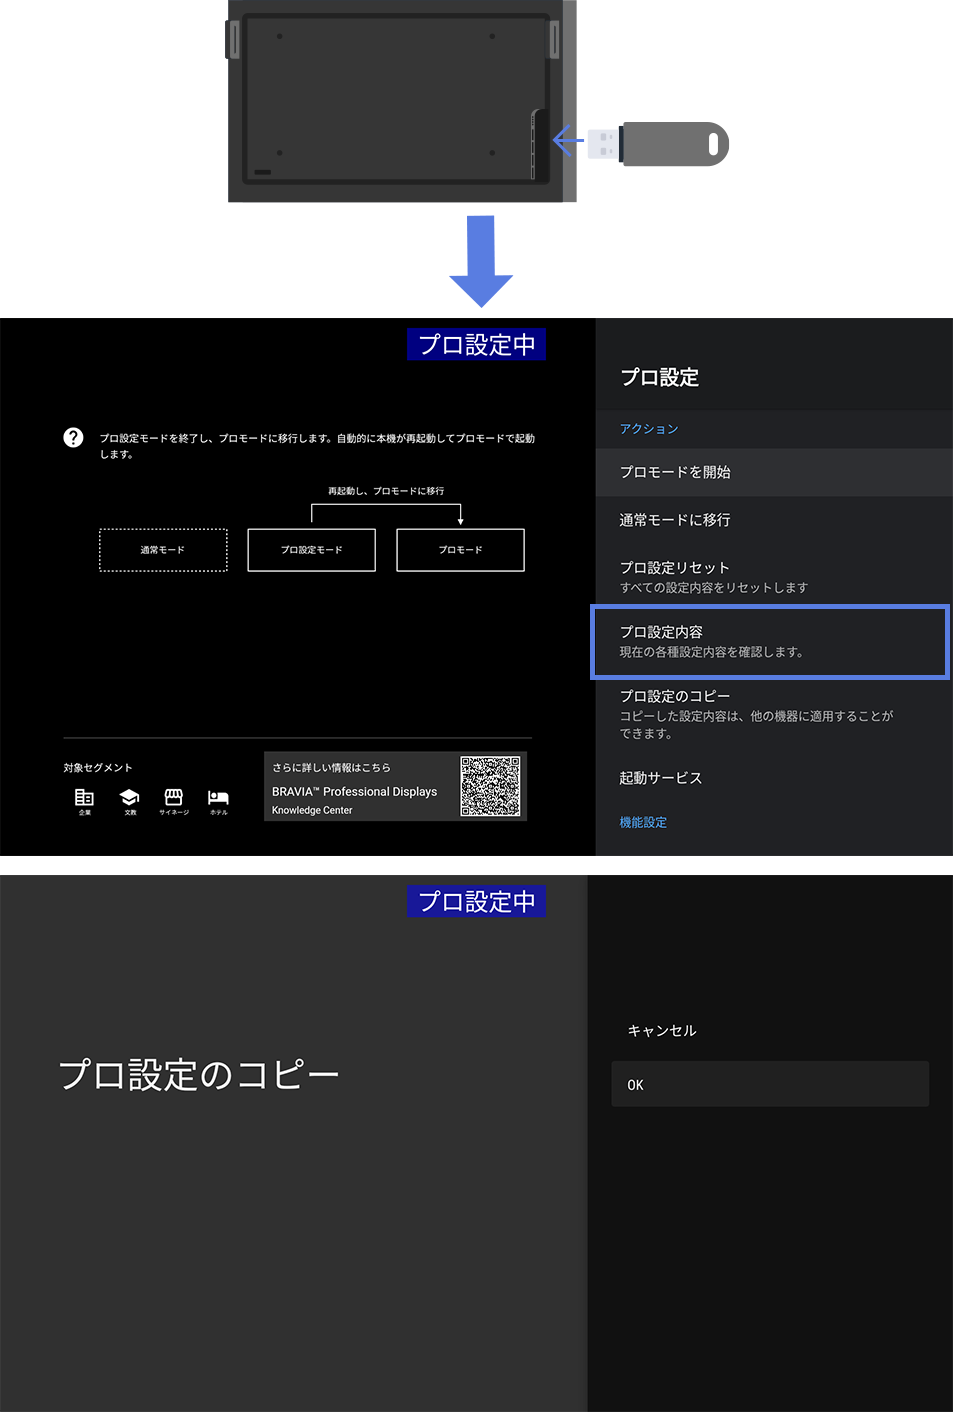Click the help question mark icon
The image size is (953, 1412).
[73, 437]
